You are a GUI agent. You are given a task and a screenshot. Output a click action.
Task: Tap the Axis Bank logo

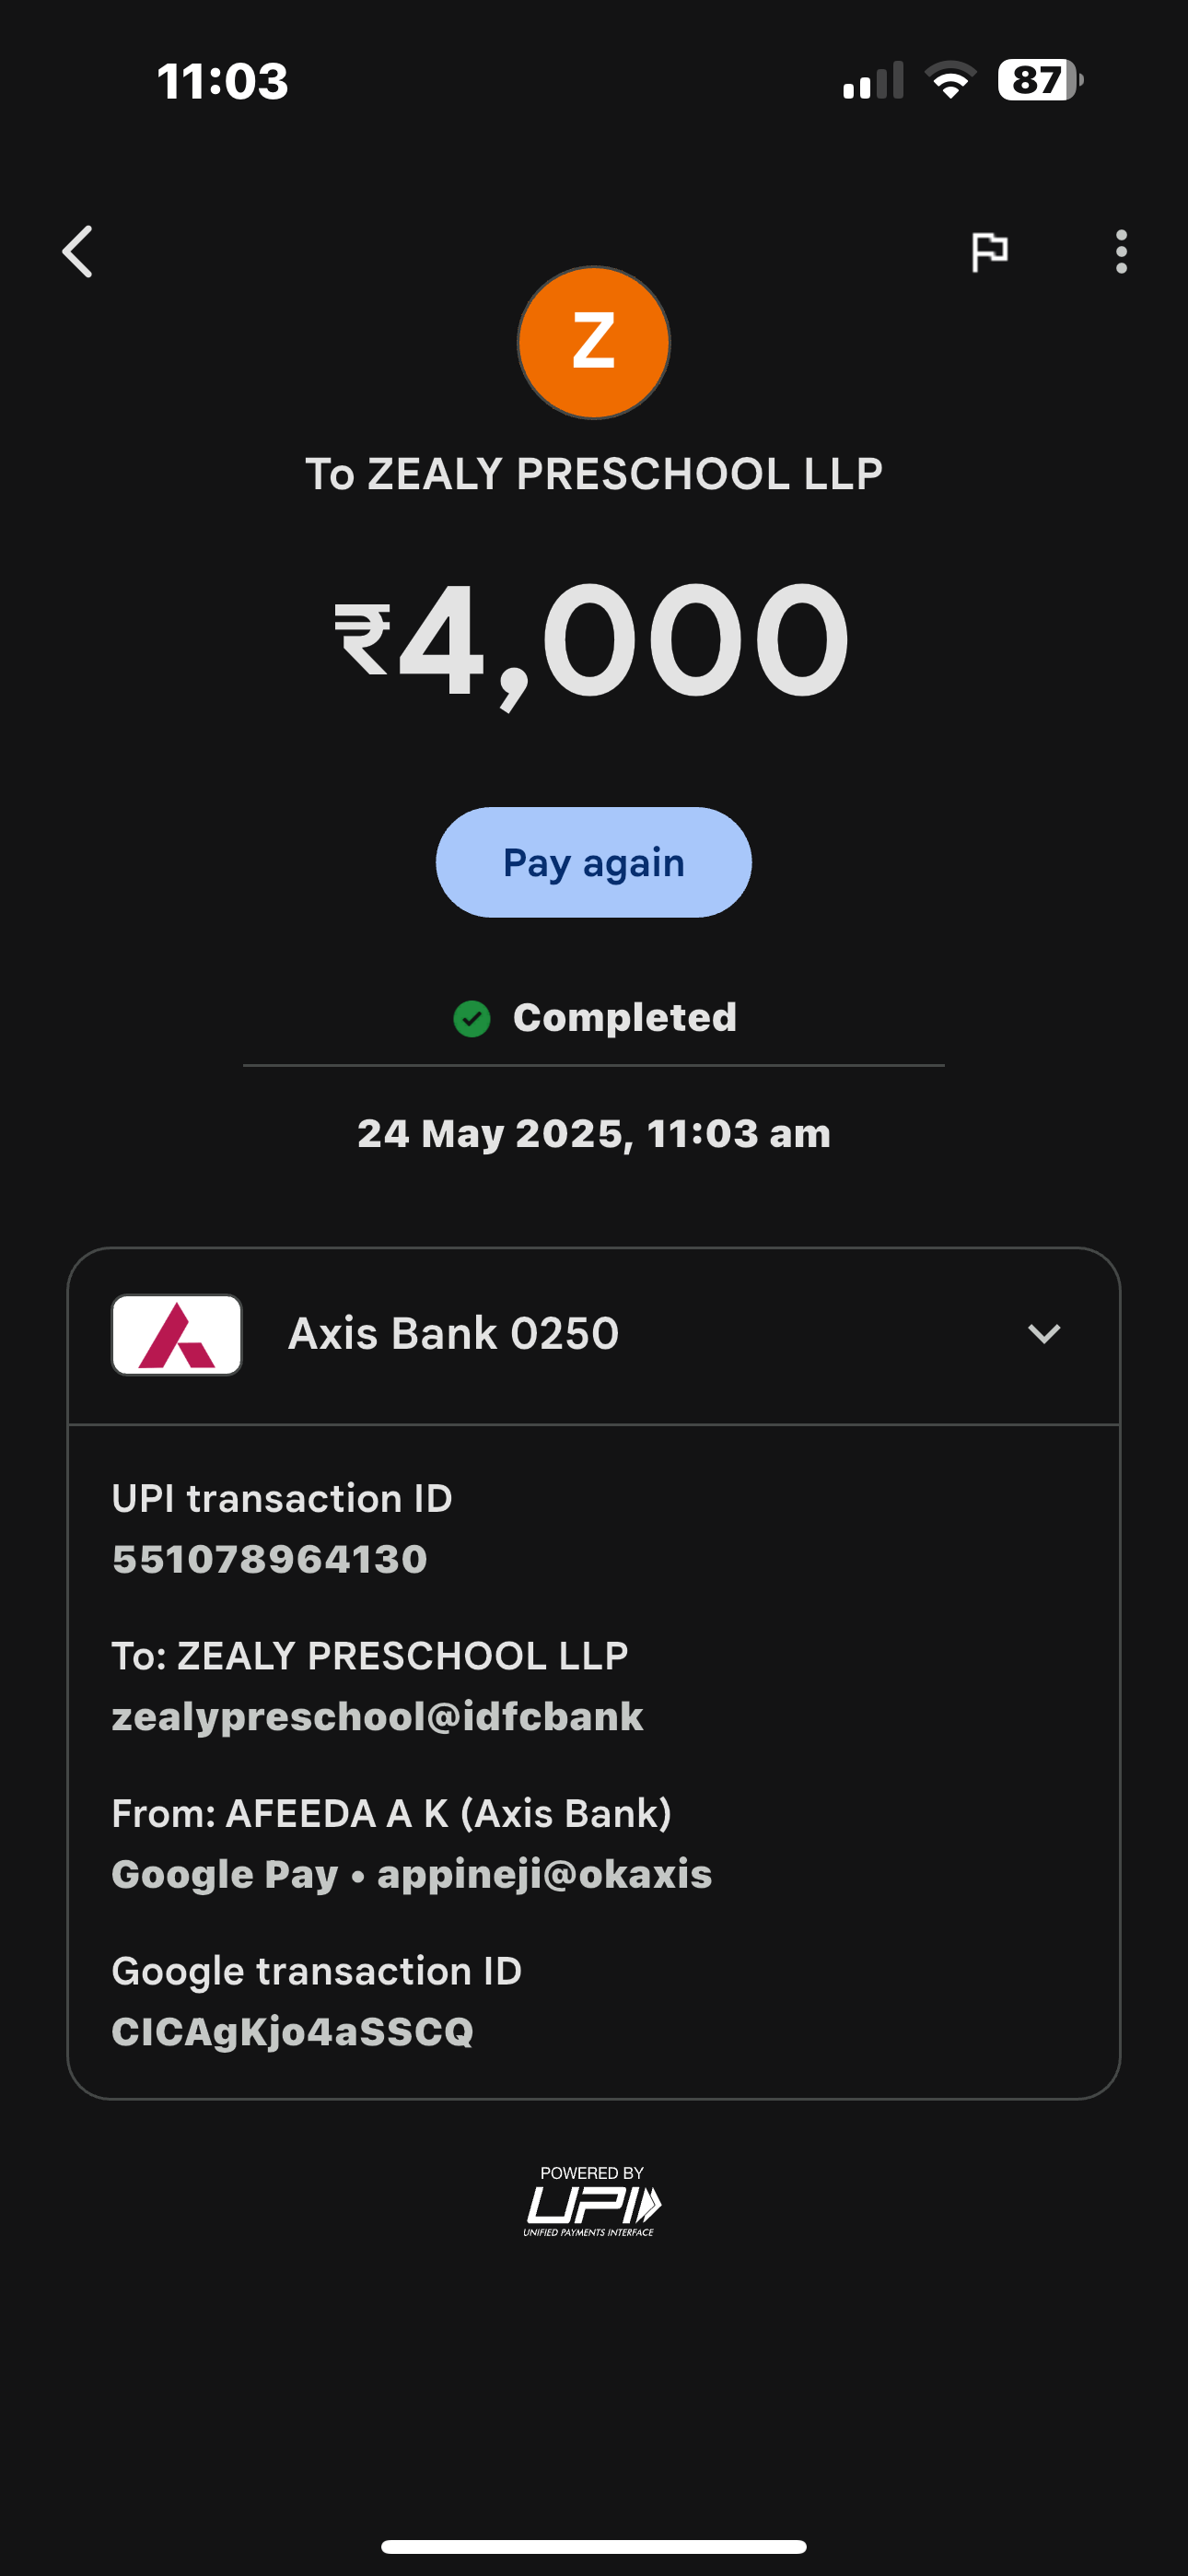click(x=177, y=1335)
